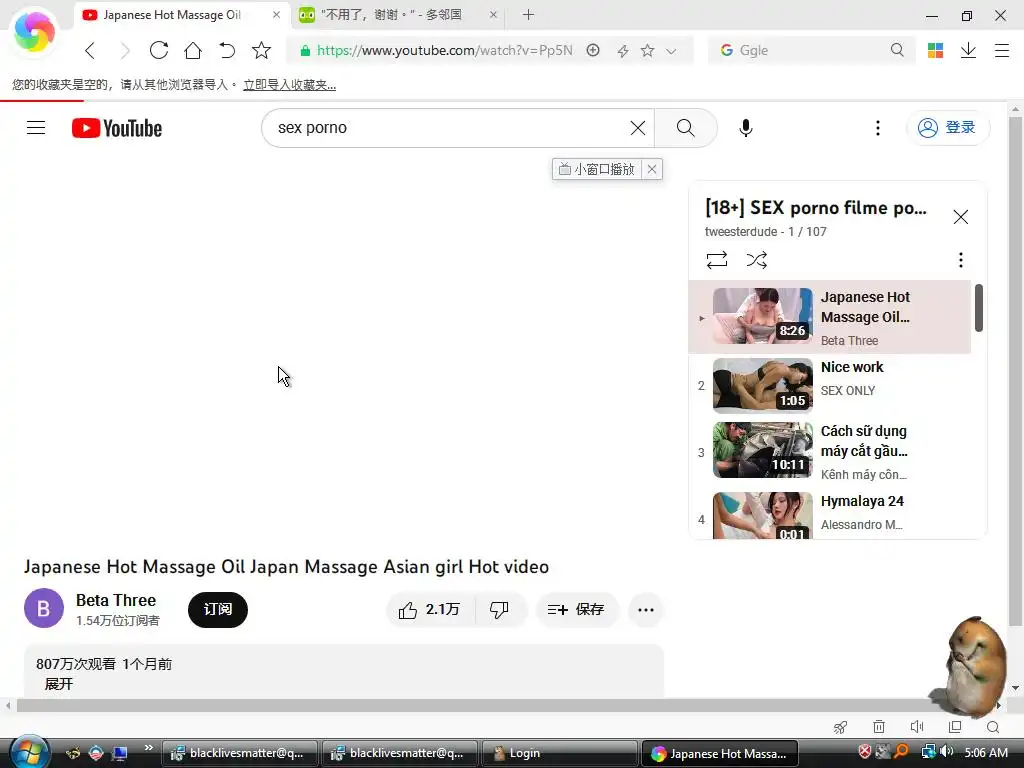Viewport: 1024px width, 768px height.
Task: Dislike the video with thumbs down
Action: (500, 610)
